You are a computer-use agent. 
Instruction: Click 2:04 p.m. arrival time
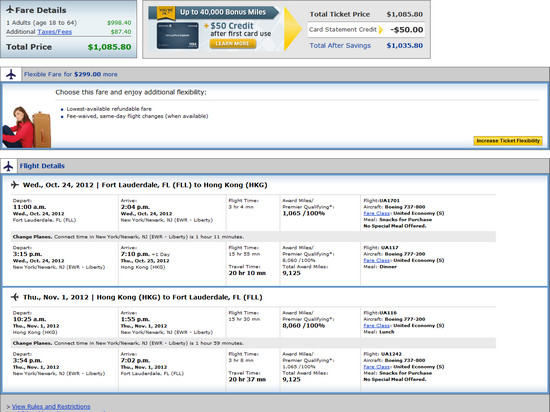(135, 207)
